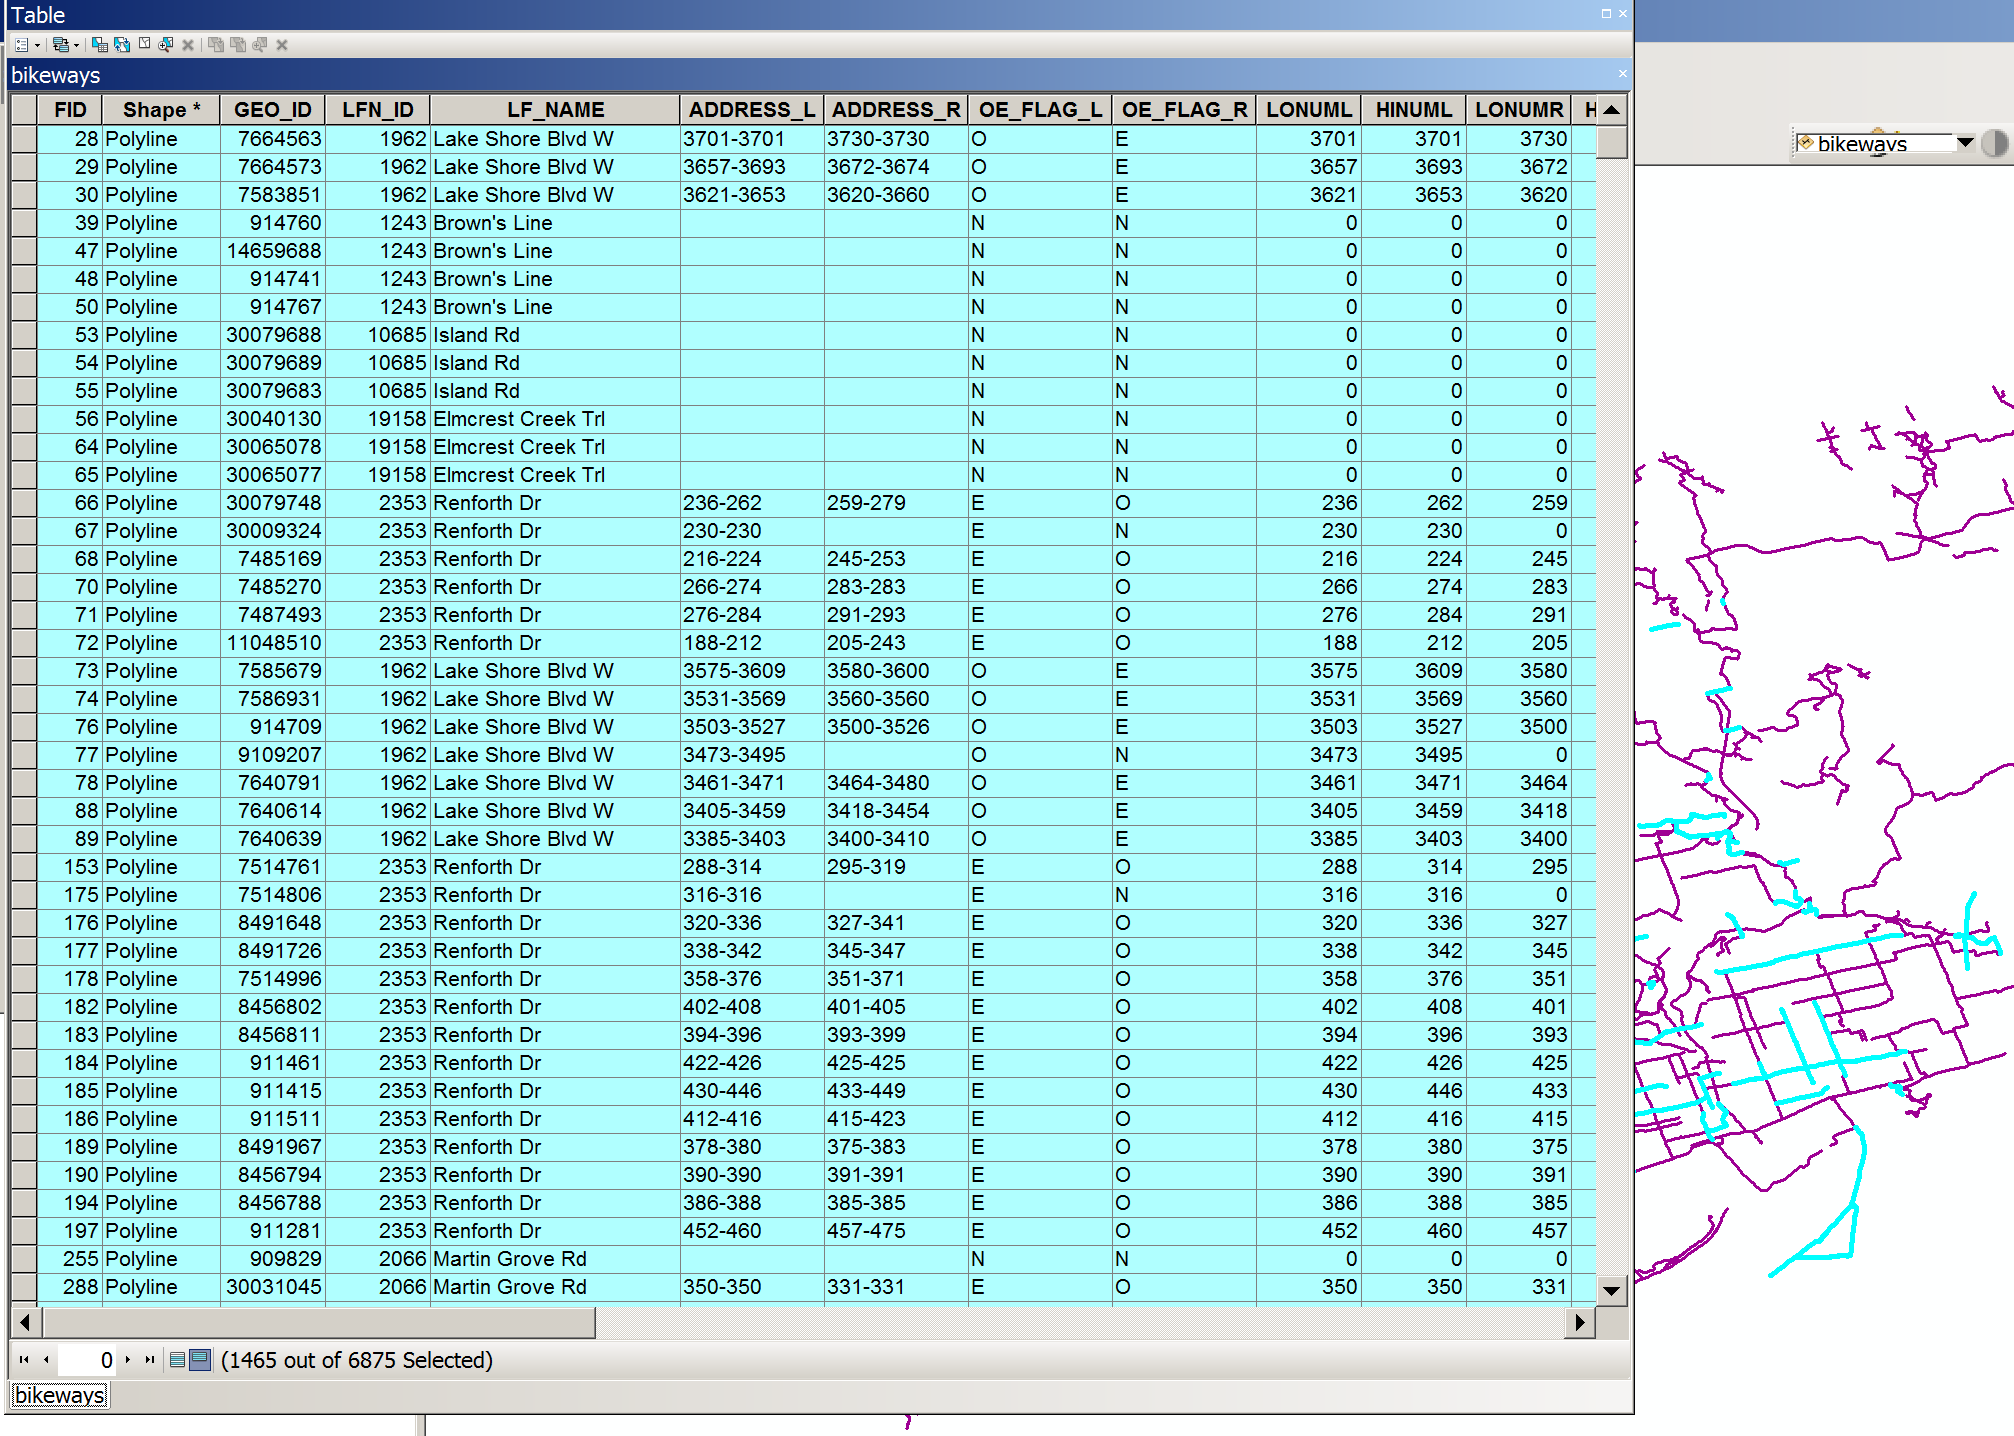Close the bikeways table pane
This screenshot has height=1436, width=2014.
1622,74
